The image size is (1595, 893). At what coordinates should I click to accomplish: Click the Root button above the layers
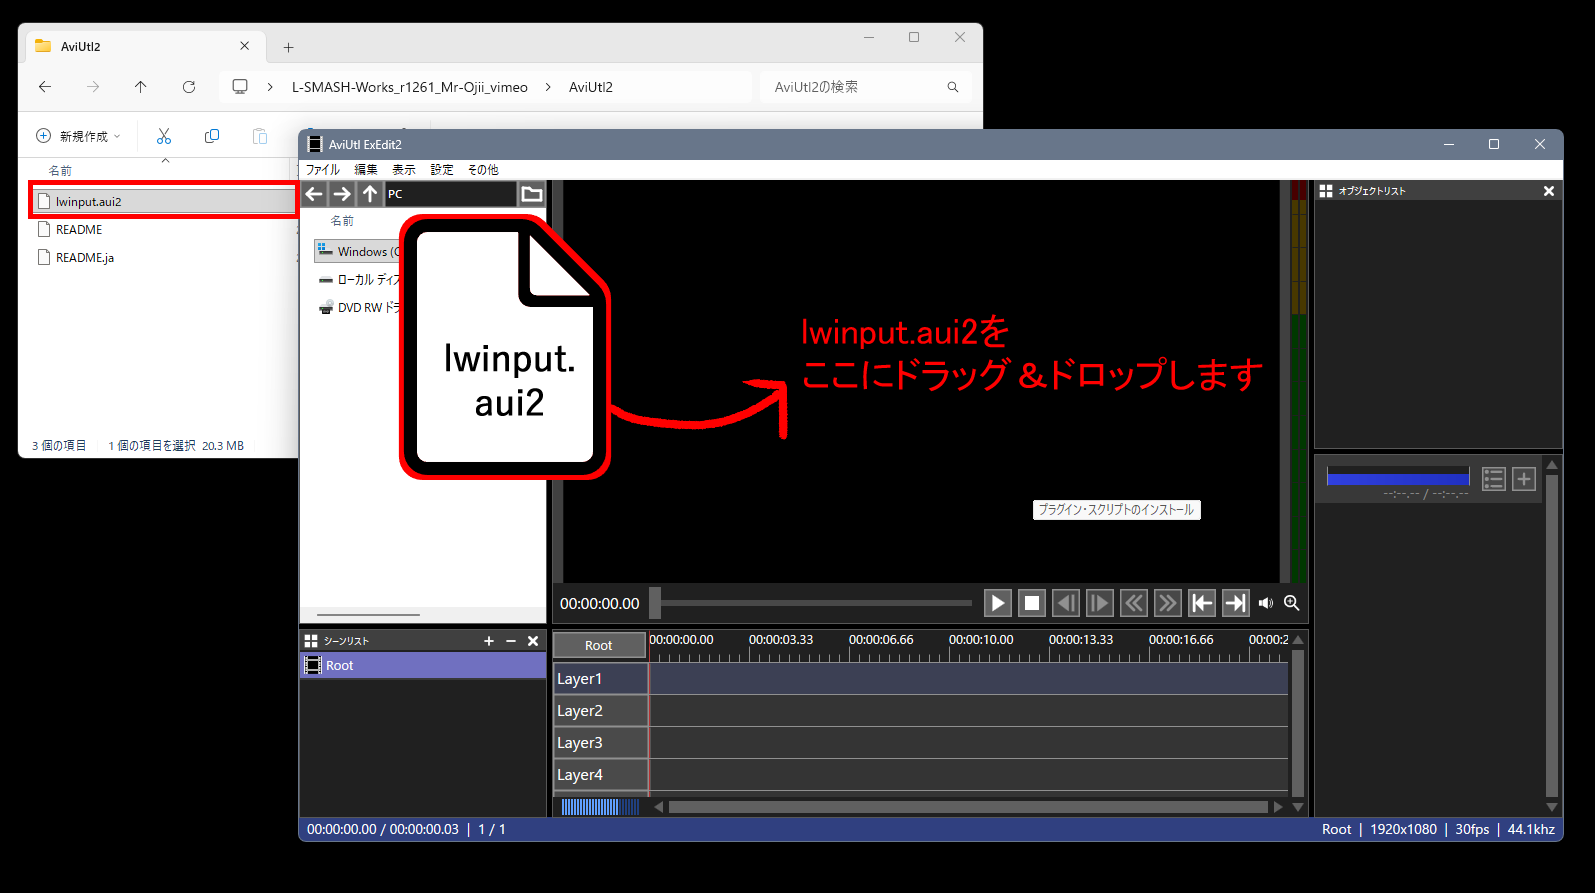coord(599,646)
